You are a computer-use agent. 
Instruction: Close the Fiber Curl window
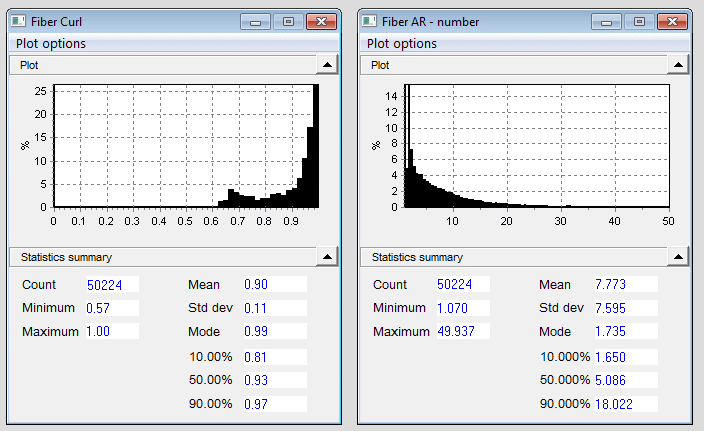pyautogui.click(x=320, y=21)
